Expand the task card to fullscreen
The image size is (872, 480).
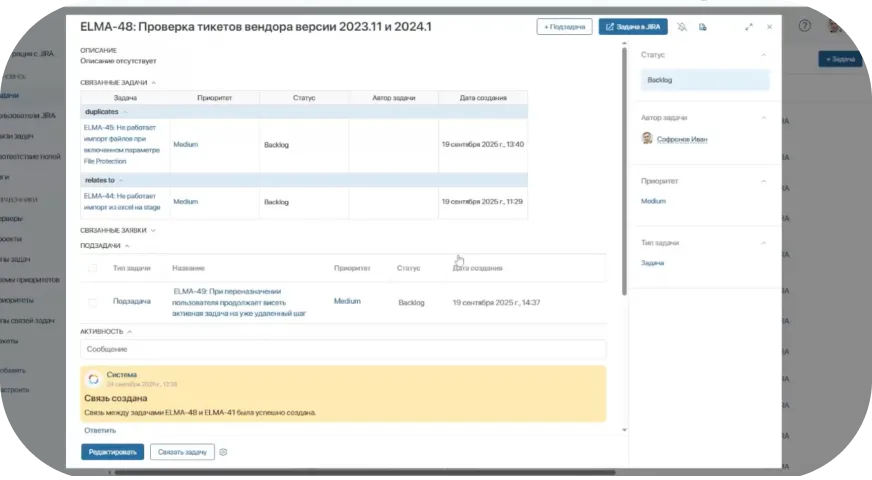click(x=749, y=27)
